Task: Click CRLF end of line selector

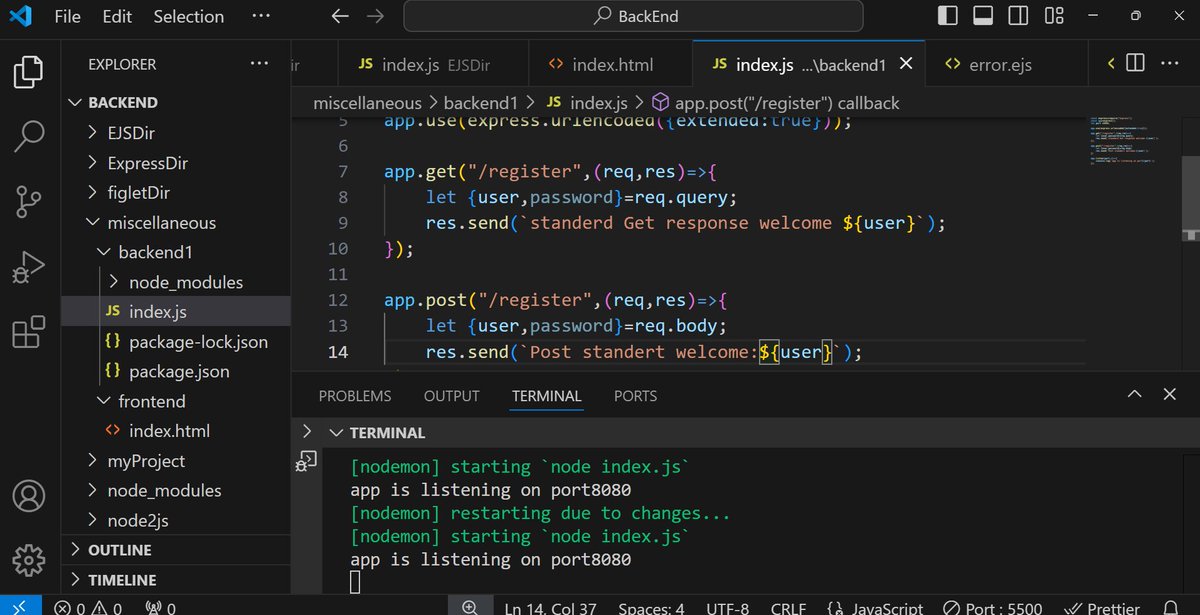Action: [789, 607]
